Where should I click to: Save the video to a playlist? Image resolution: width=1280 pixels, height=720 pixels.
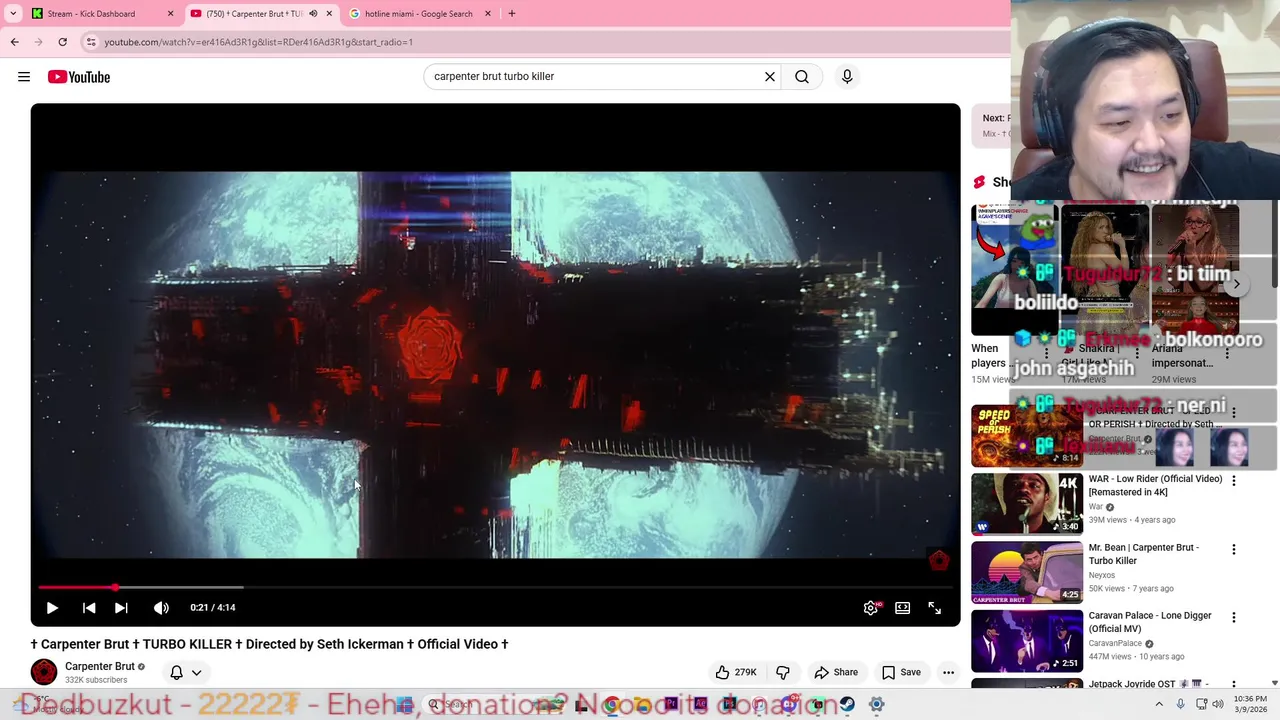(x=901, y=672)
